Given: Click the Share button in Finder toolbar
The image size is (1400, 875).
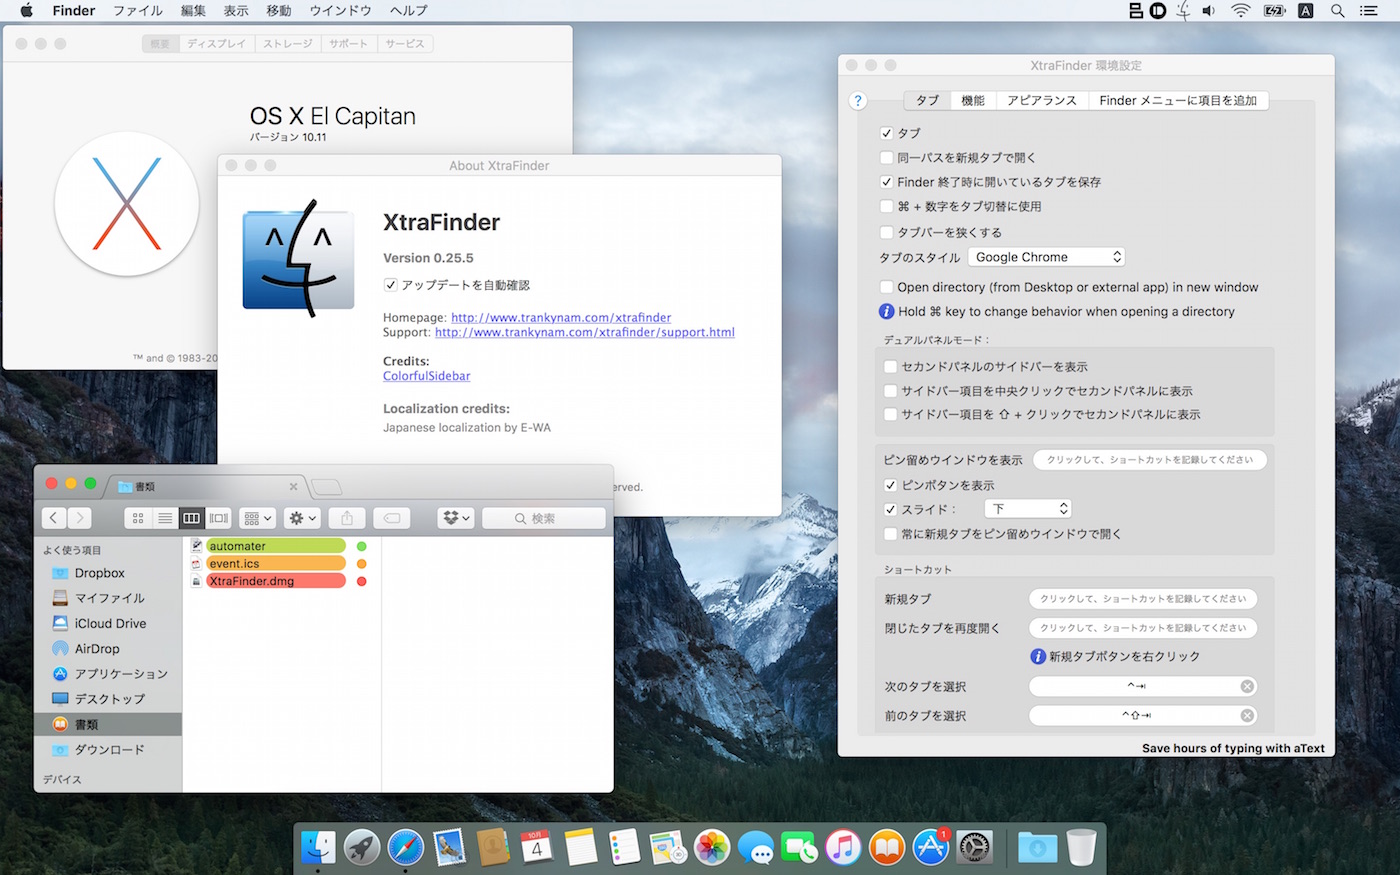Looking at the screenshot, I should (347, 518).
